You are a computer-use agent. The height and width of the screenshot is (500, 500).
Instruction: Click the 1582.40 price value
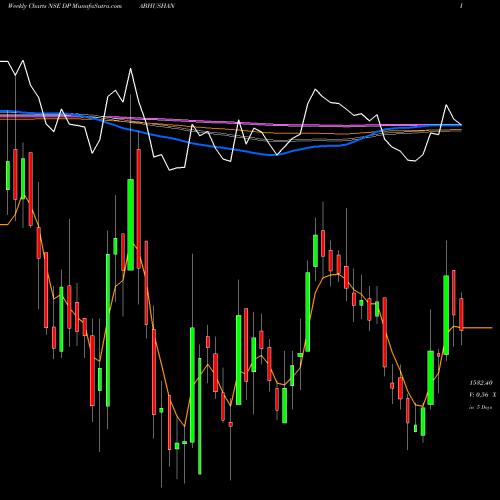tap(481, 383)
